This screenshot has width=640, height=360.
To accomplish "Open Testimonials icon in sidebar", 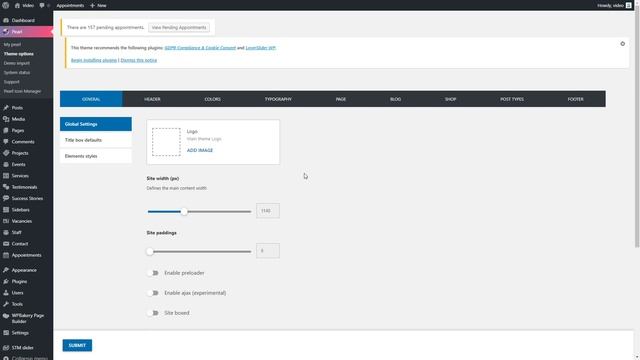I will [x=6, y=187].
